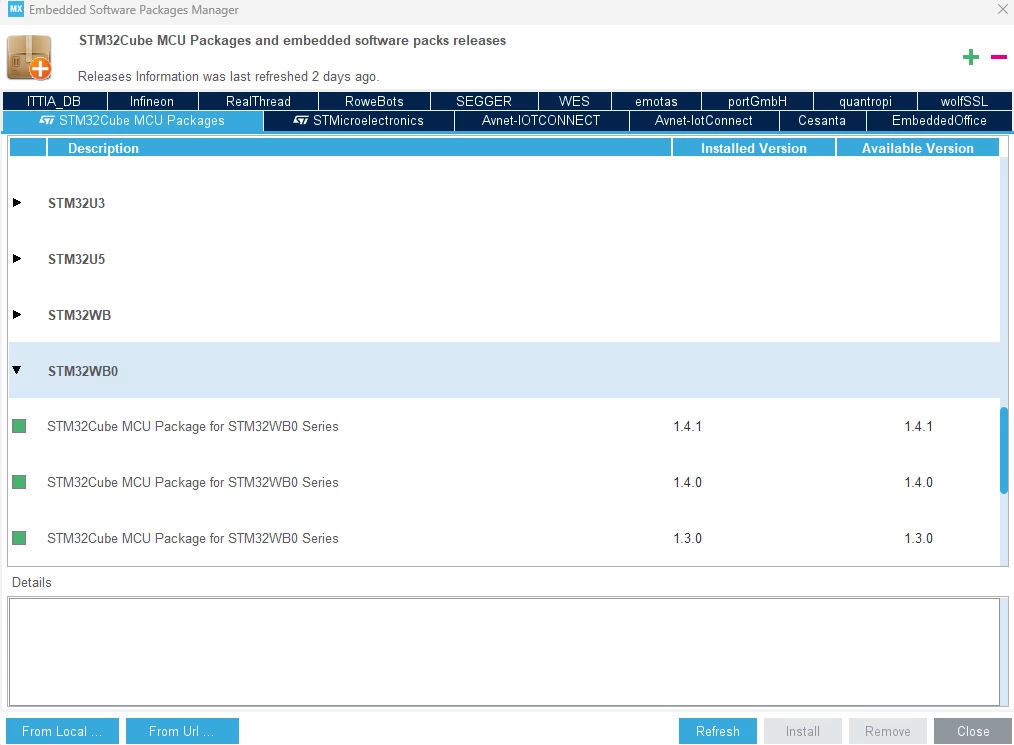Click the MX application icon in title bar

pos(16,9)
